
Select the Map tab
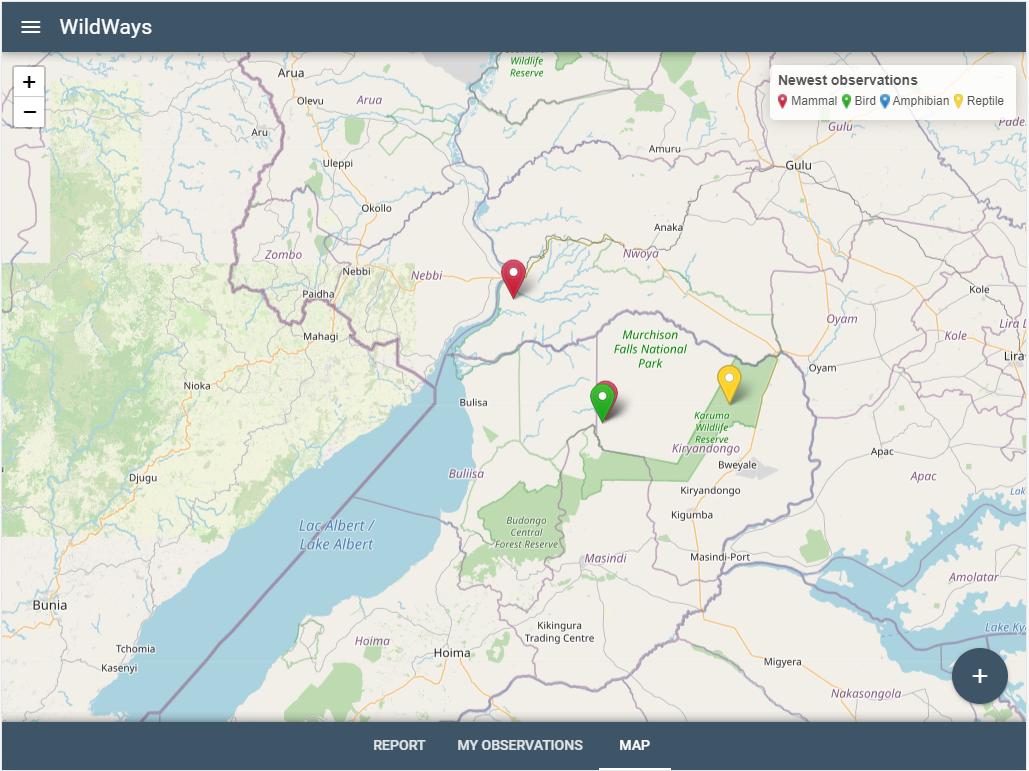point(634,745)
